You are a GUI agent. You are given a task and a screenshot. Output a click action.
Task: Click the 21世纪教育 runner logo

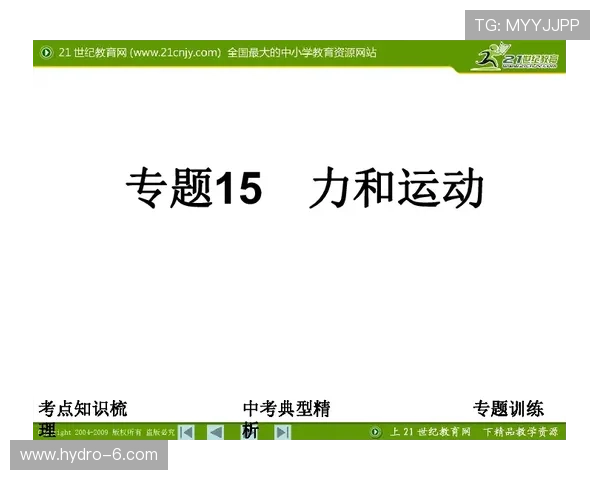click(x=515, y=57)
